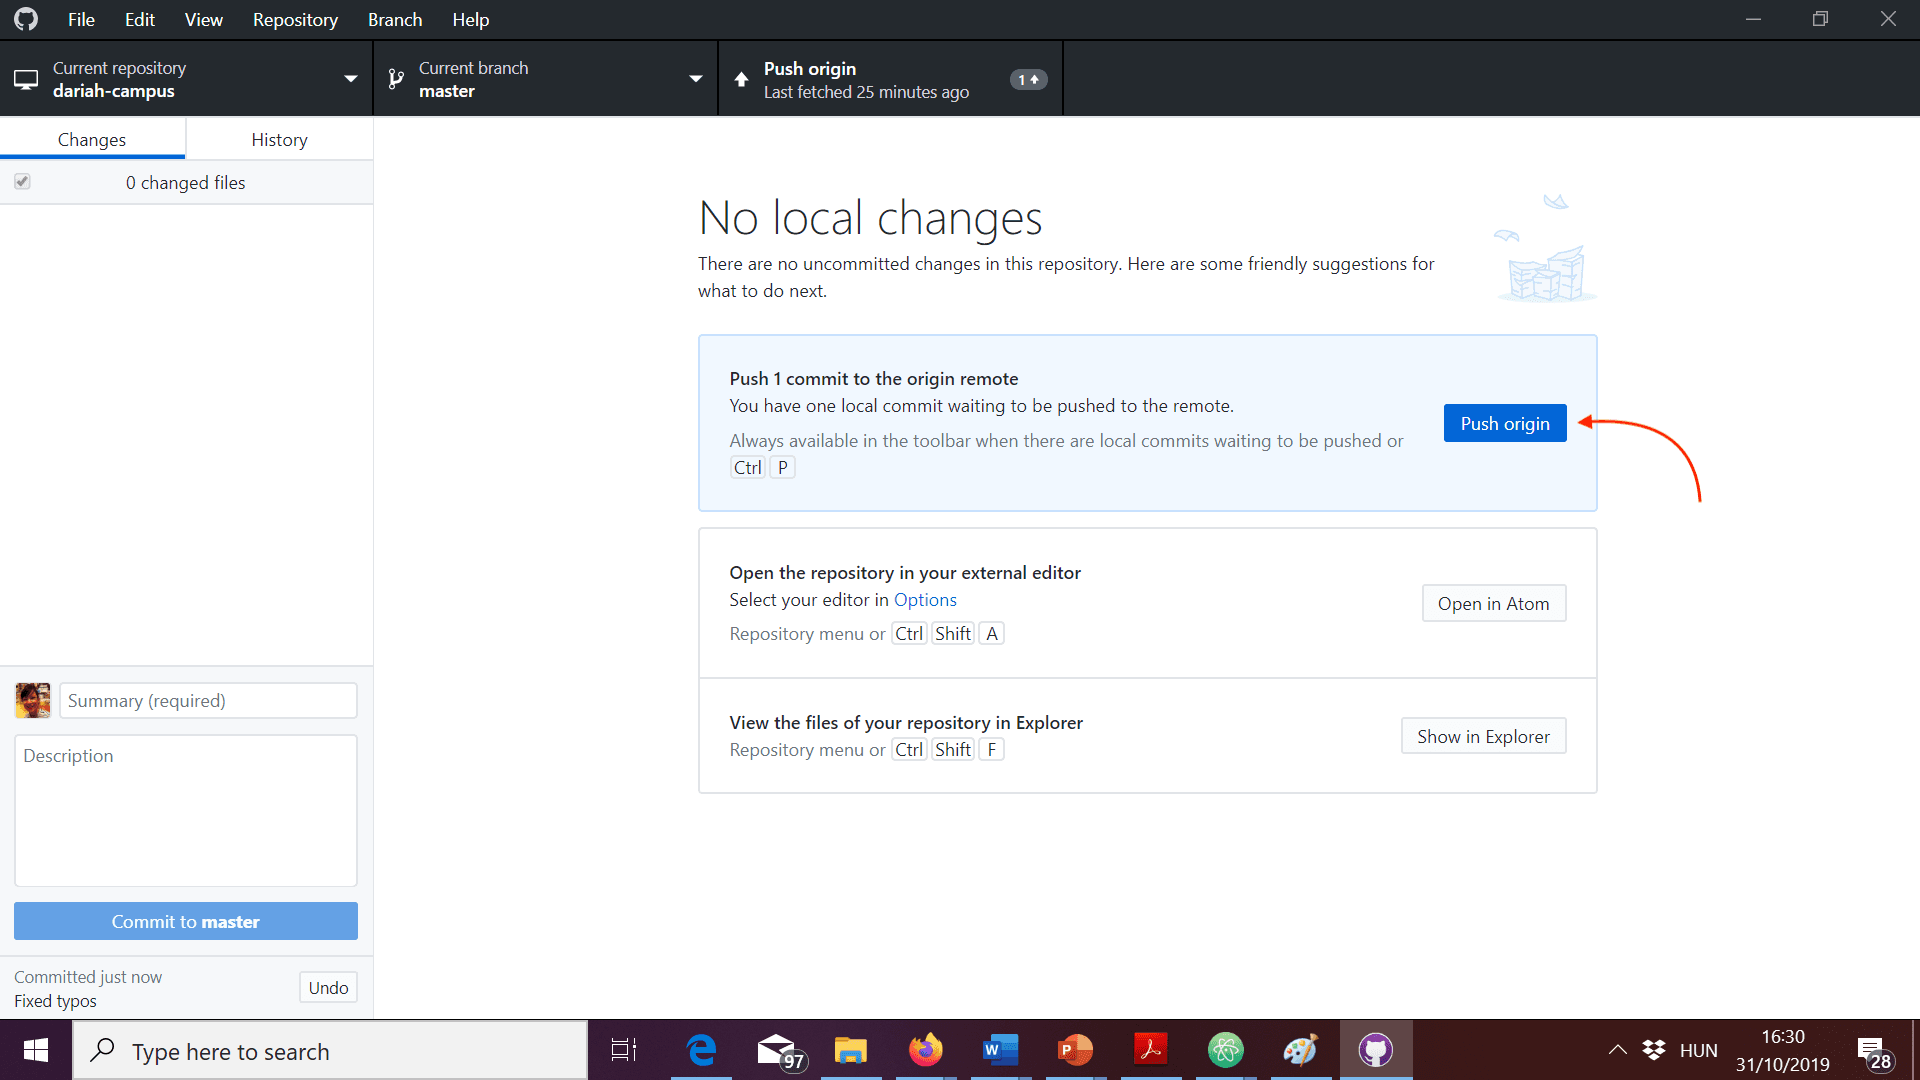Open Firefox from the taskbar
The image size is (1920, 1080).
pos(925,1050)
